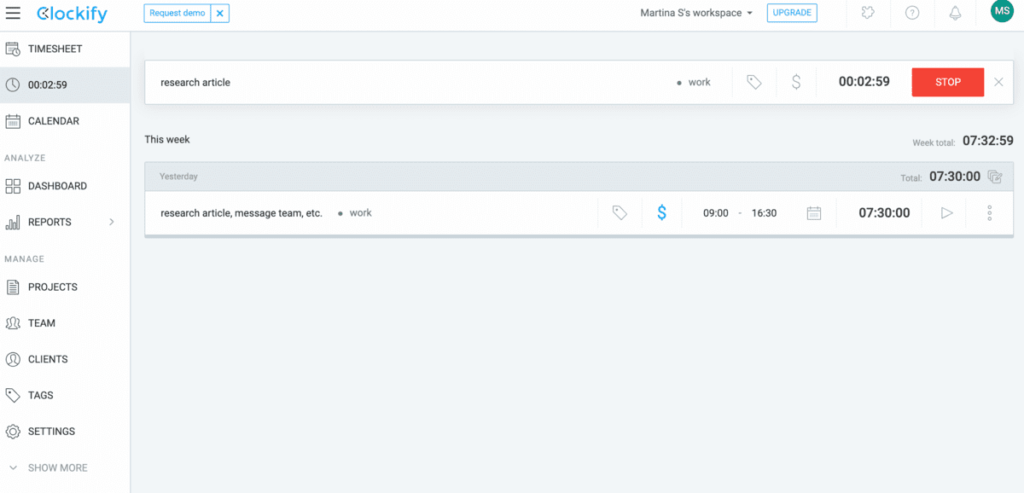Open Martina S's workspace dropdown

click(696, 13)
